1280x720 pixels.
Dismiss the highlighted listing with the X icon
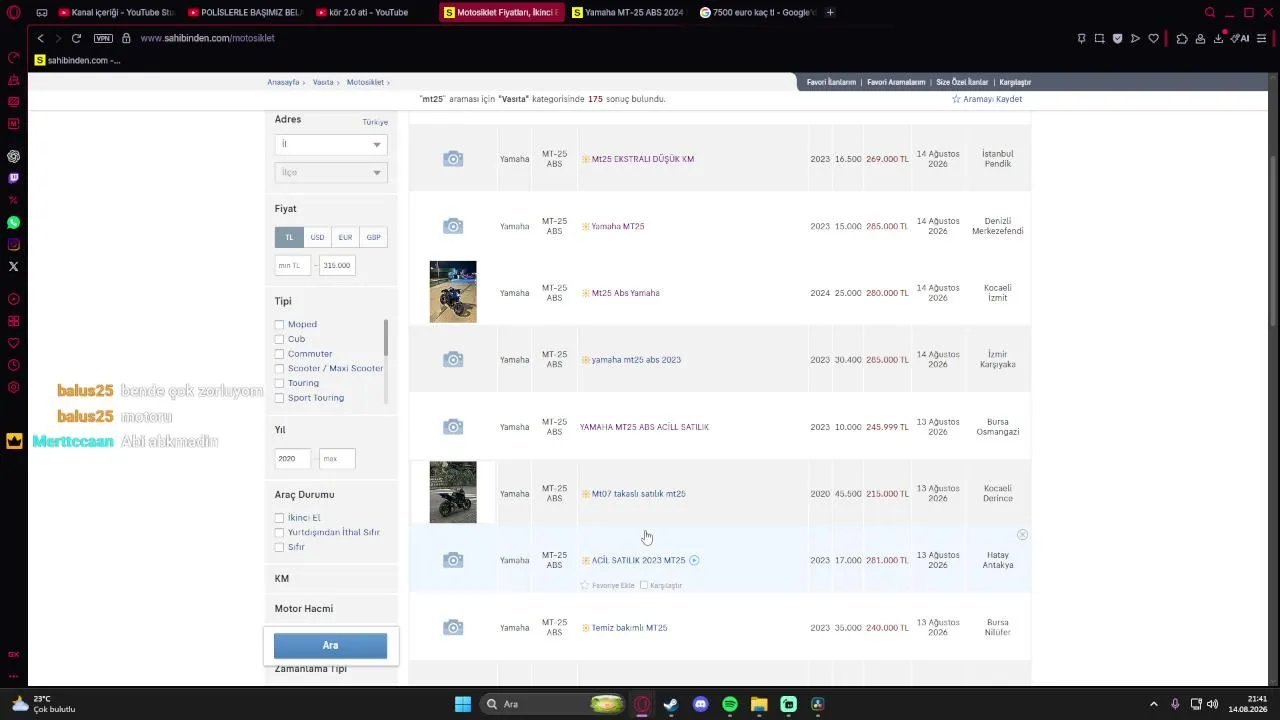pos(1022,535)
